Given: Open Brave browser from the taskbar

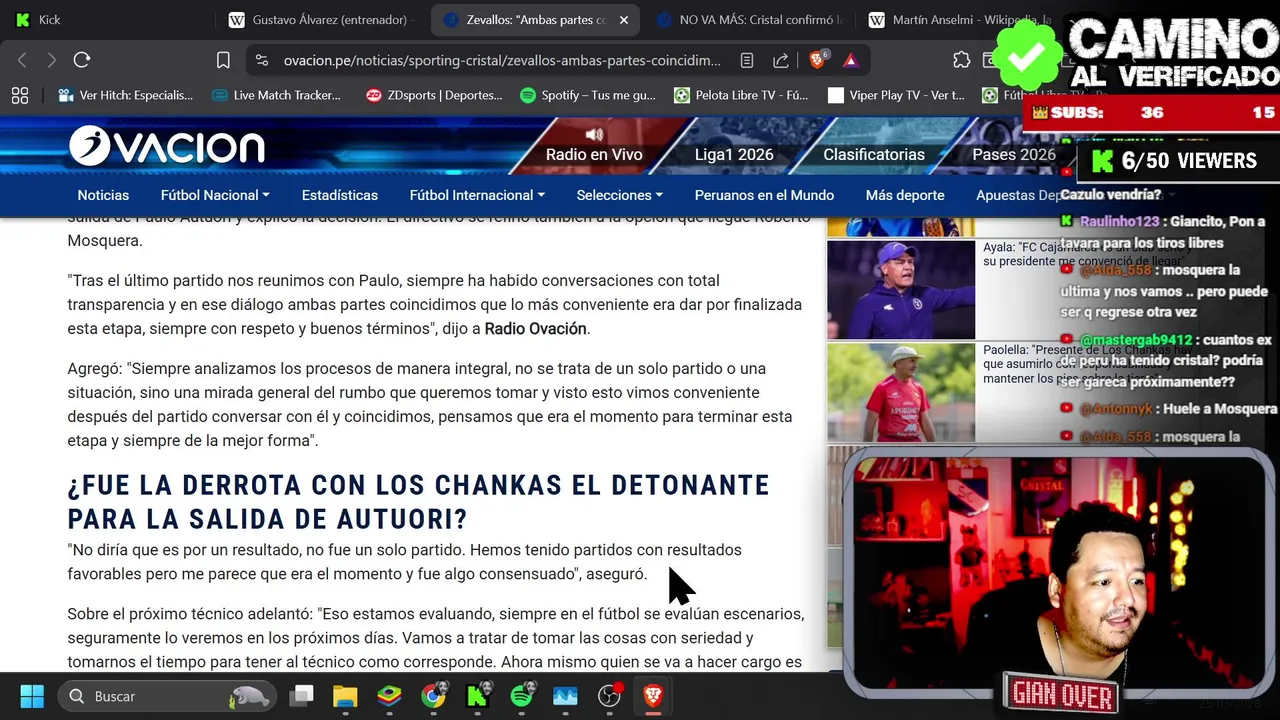Looking at the screenshot, I should 653,696.
